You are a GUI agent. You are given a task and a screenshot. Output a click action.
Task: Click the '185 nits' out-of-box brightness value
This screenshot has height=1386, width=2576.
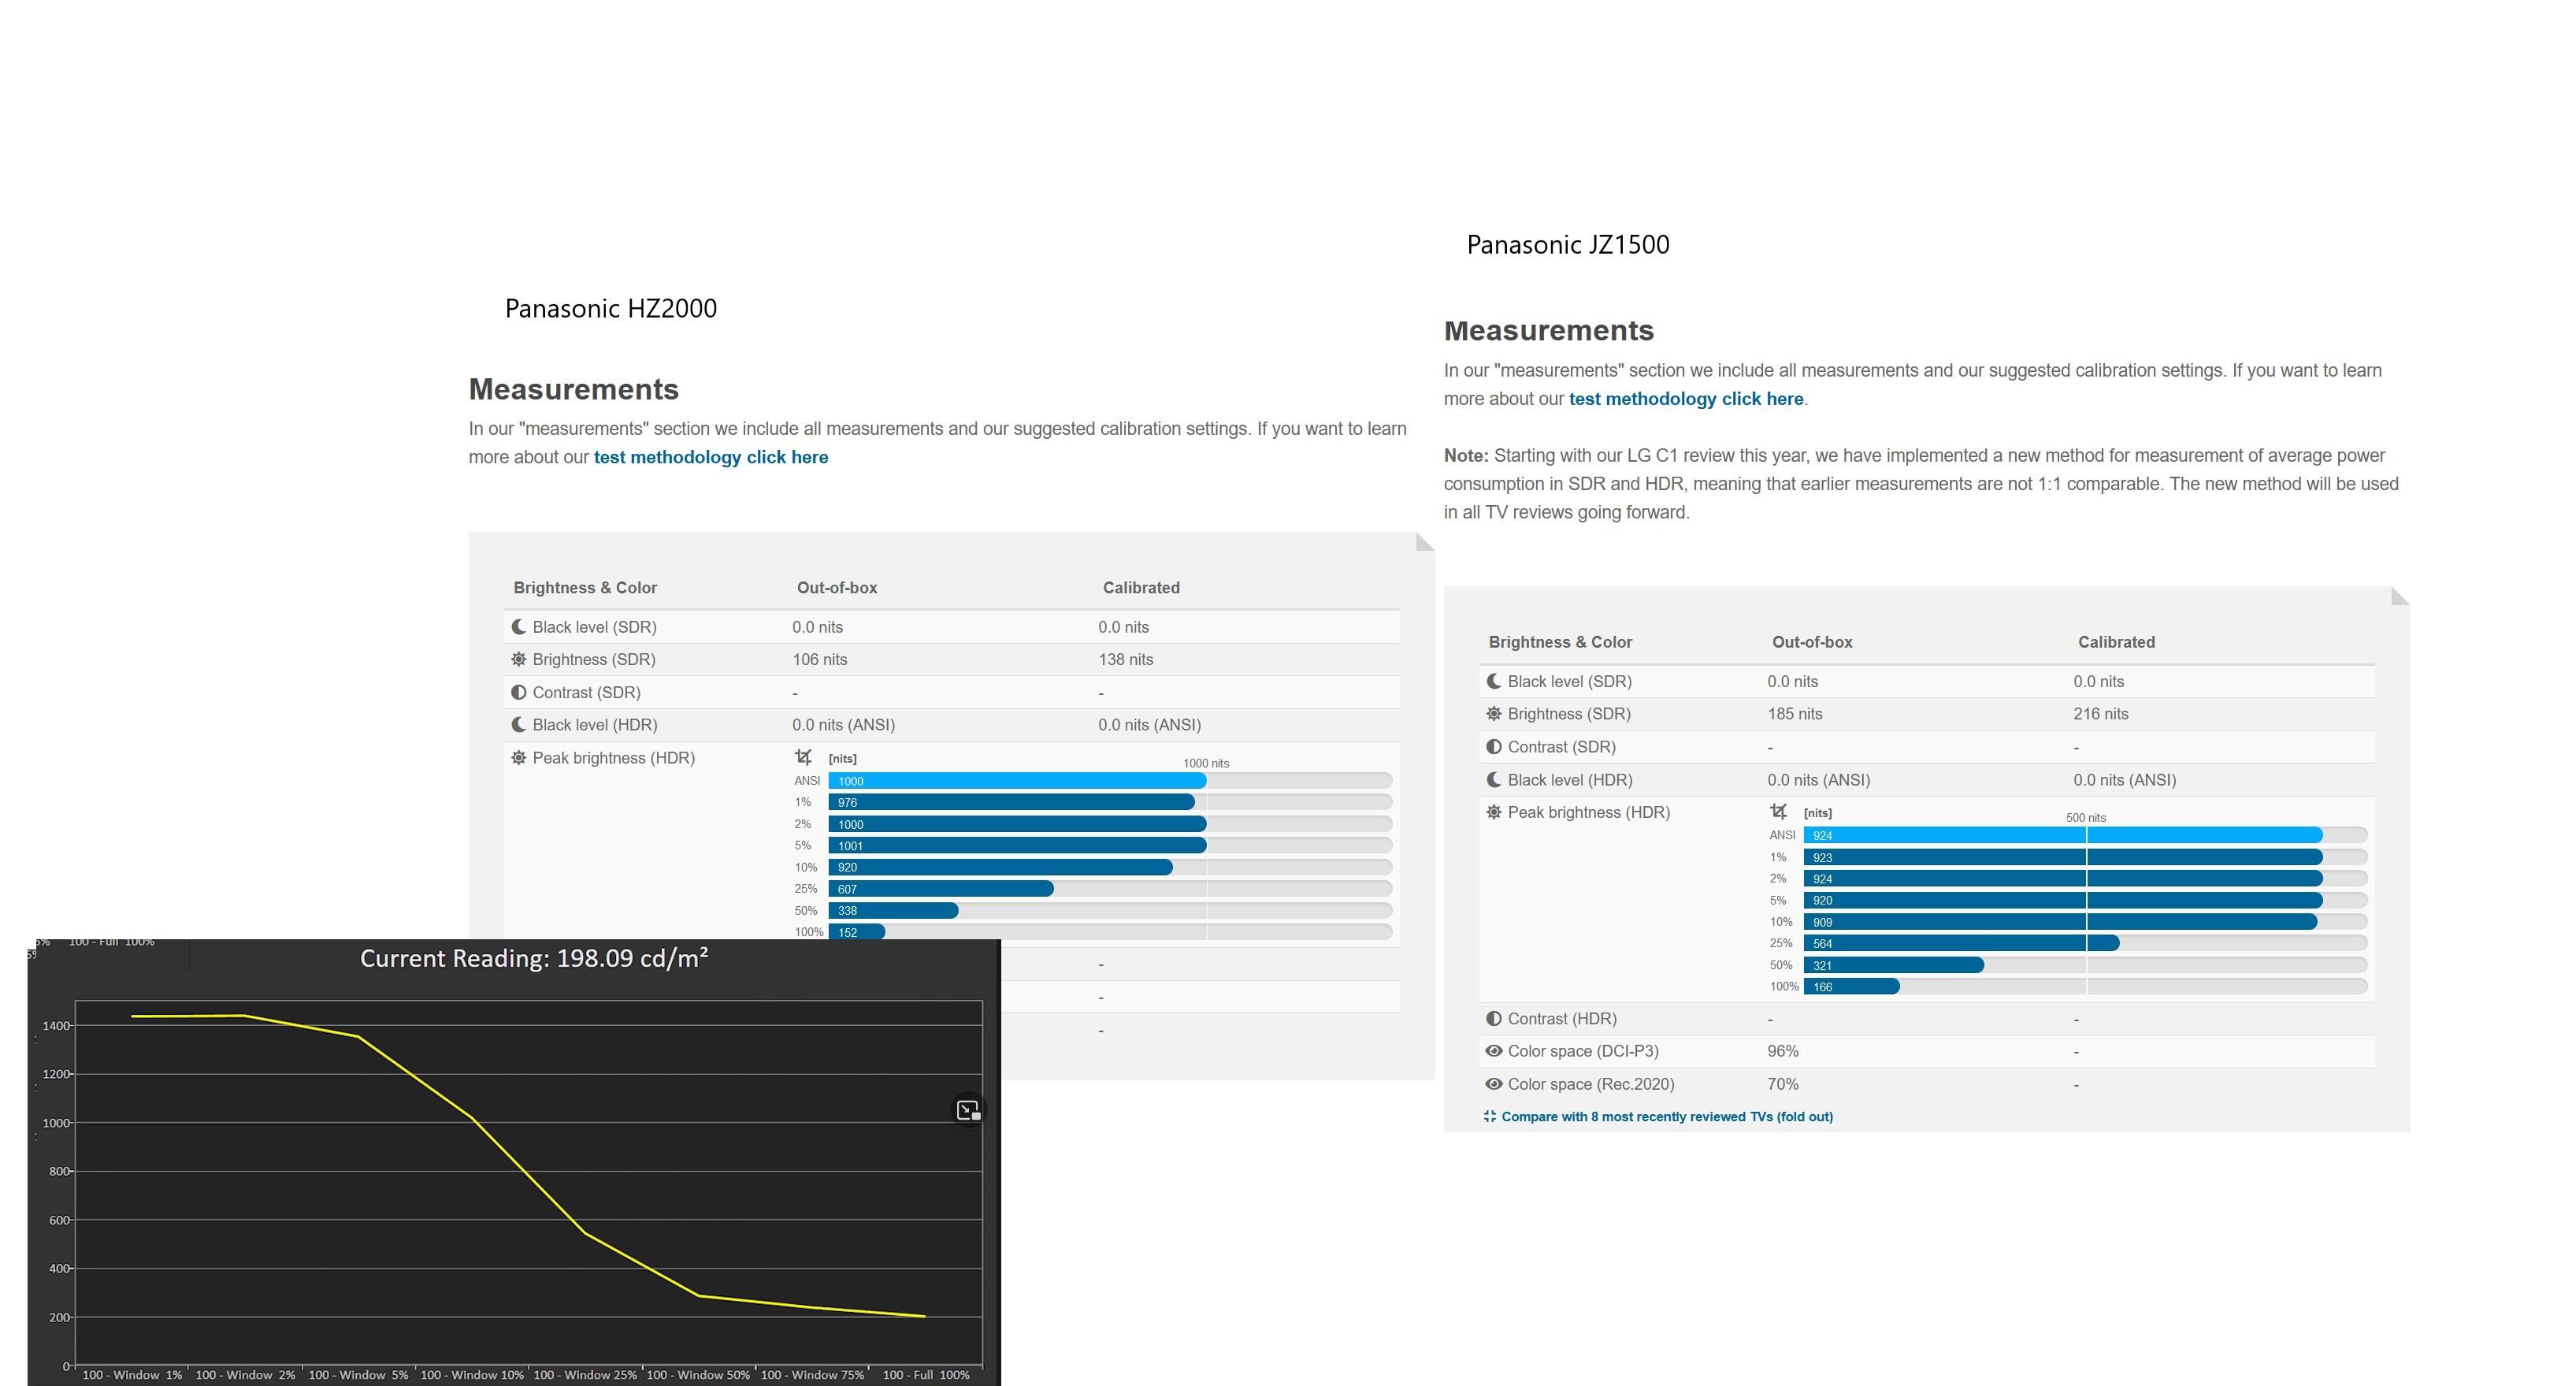[x=1795, y=714]
